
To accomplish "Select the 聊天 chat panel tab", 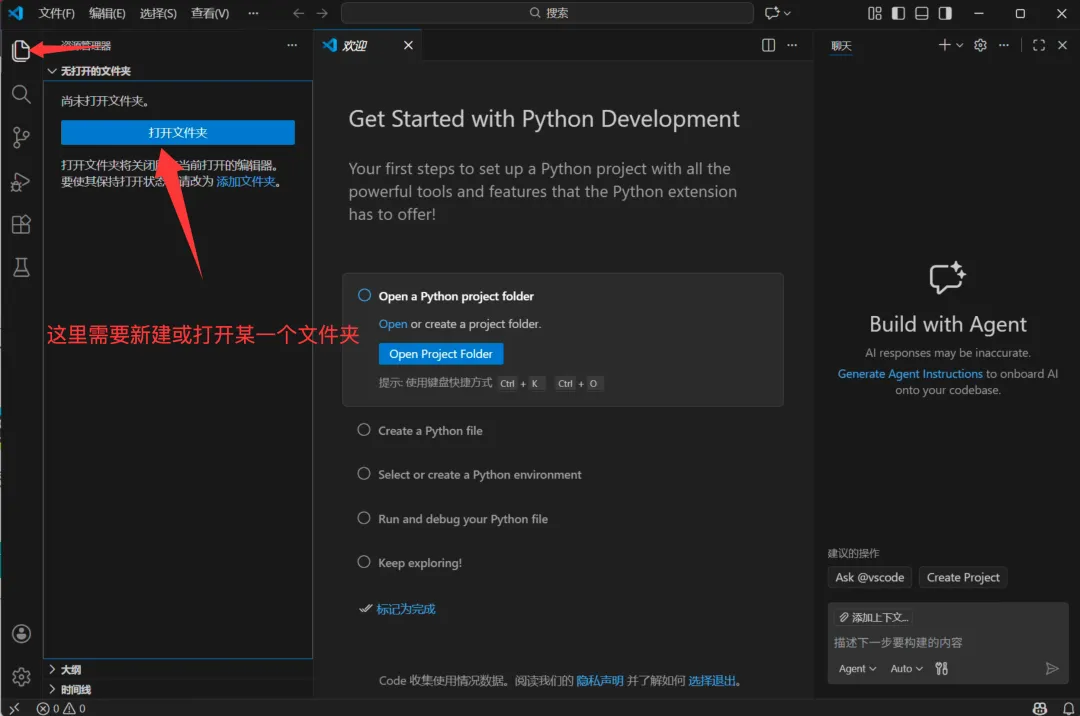I will 841,45.
